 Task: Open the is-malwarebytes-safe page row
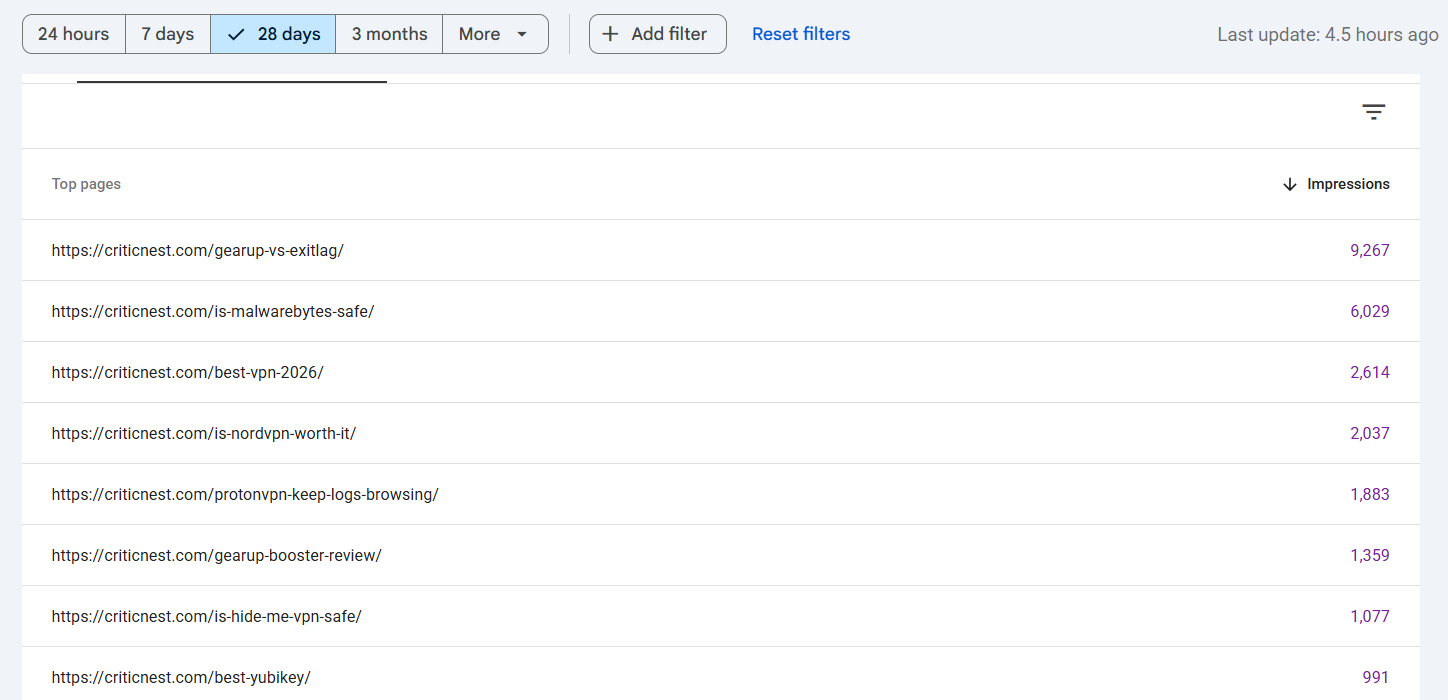(721, 311)
